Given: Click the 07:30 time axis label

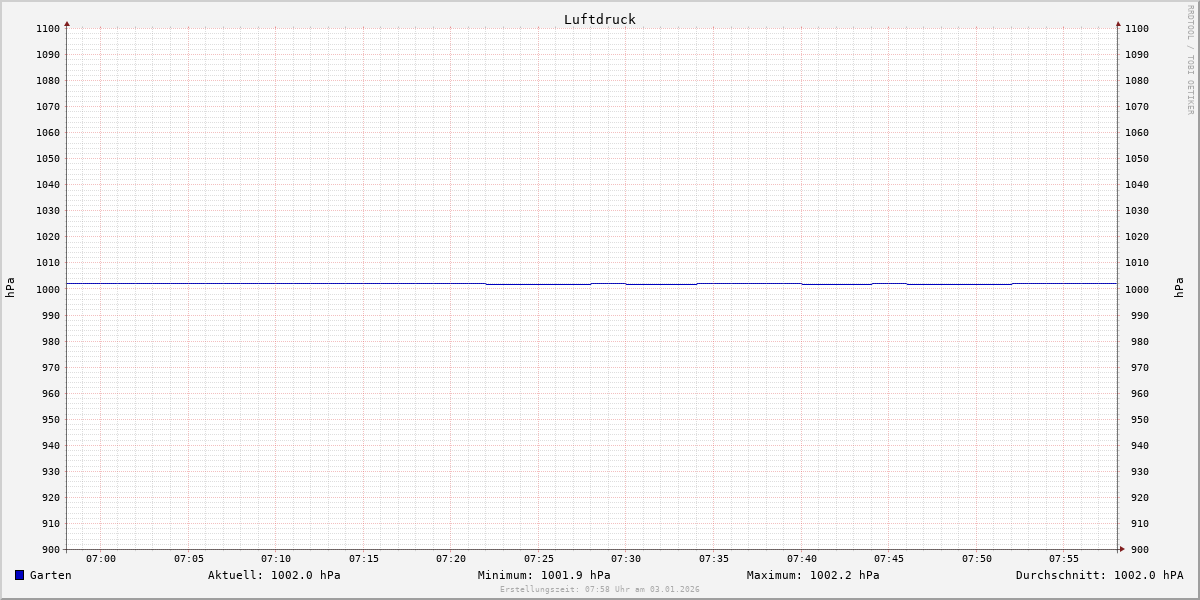Looking at the screenshot, I should coord(626,558).
